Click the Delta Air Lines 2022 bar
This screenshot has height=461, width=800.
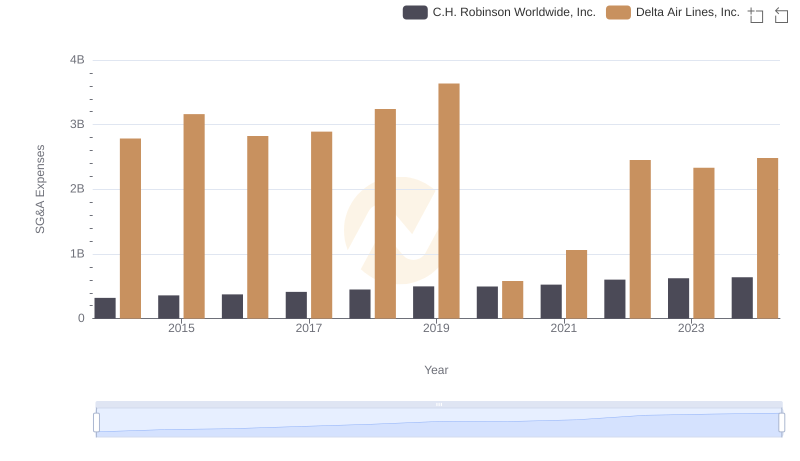[640, 239]
